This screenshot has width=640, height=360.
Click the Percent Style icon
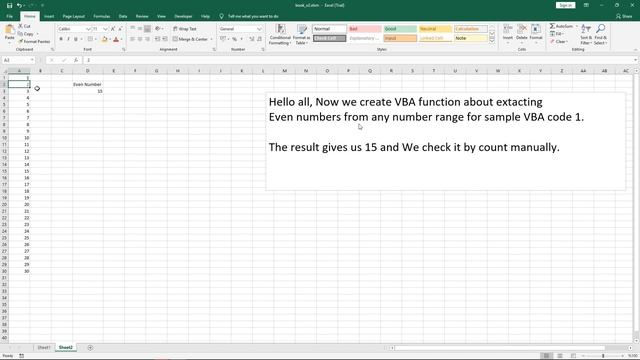pos(235,39)
